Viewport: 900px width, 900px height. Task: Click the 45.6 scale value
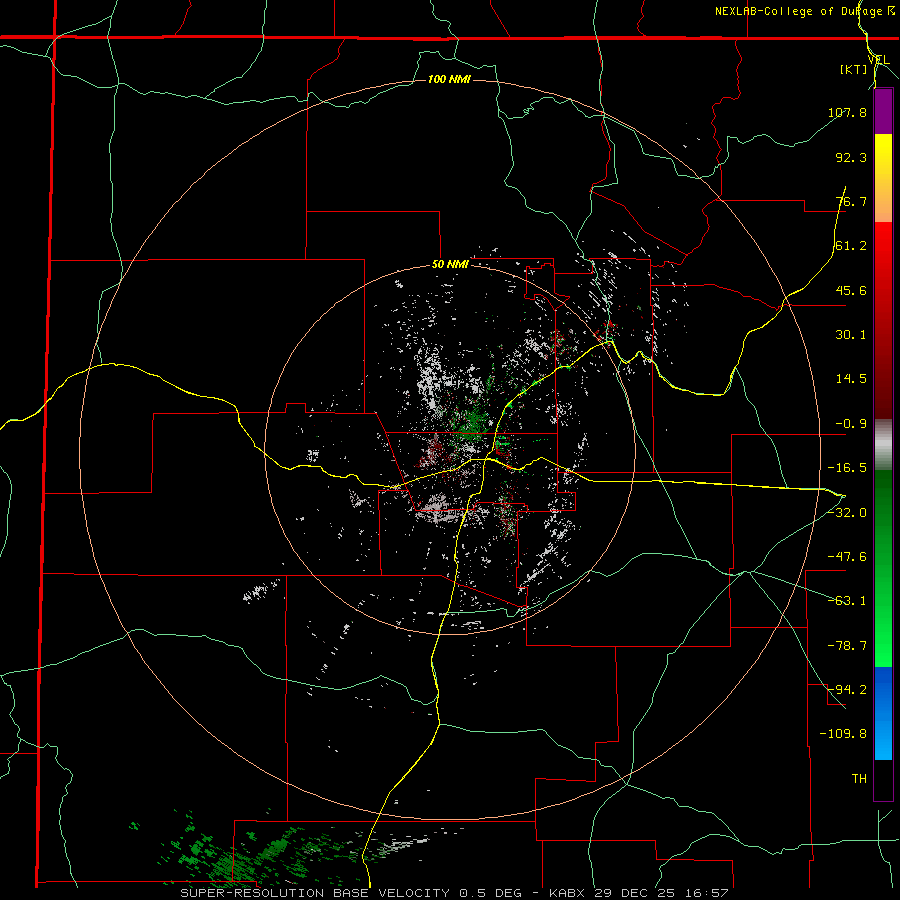(x=851, y=290)
